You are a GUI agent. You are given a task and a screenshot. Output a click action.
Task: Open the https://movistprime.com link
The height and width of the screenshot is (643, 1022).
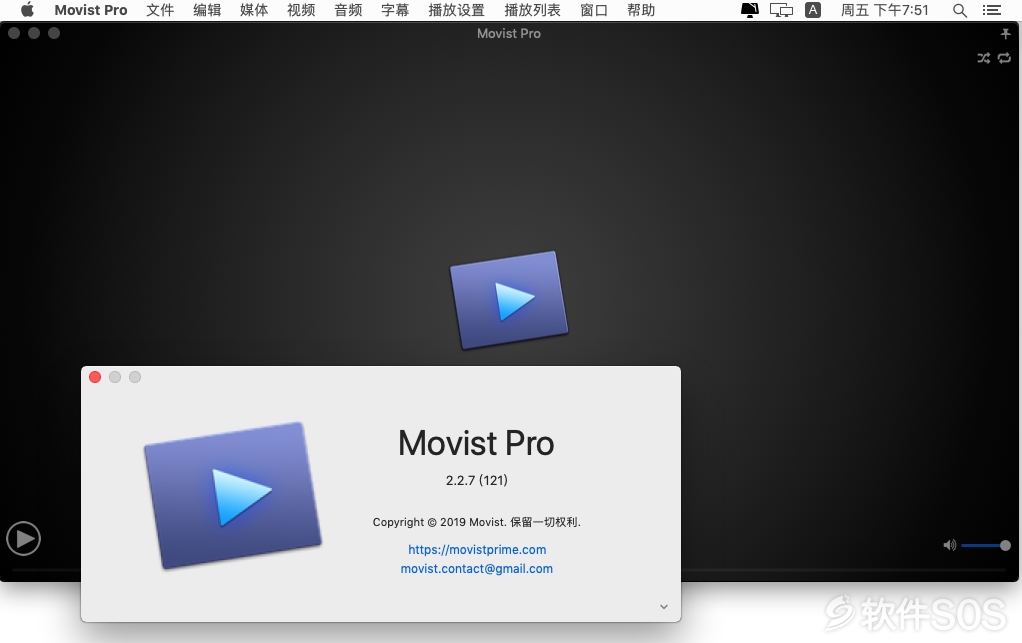click(x=477, y=549)
